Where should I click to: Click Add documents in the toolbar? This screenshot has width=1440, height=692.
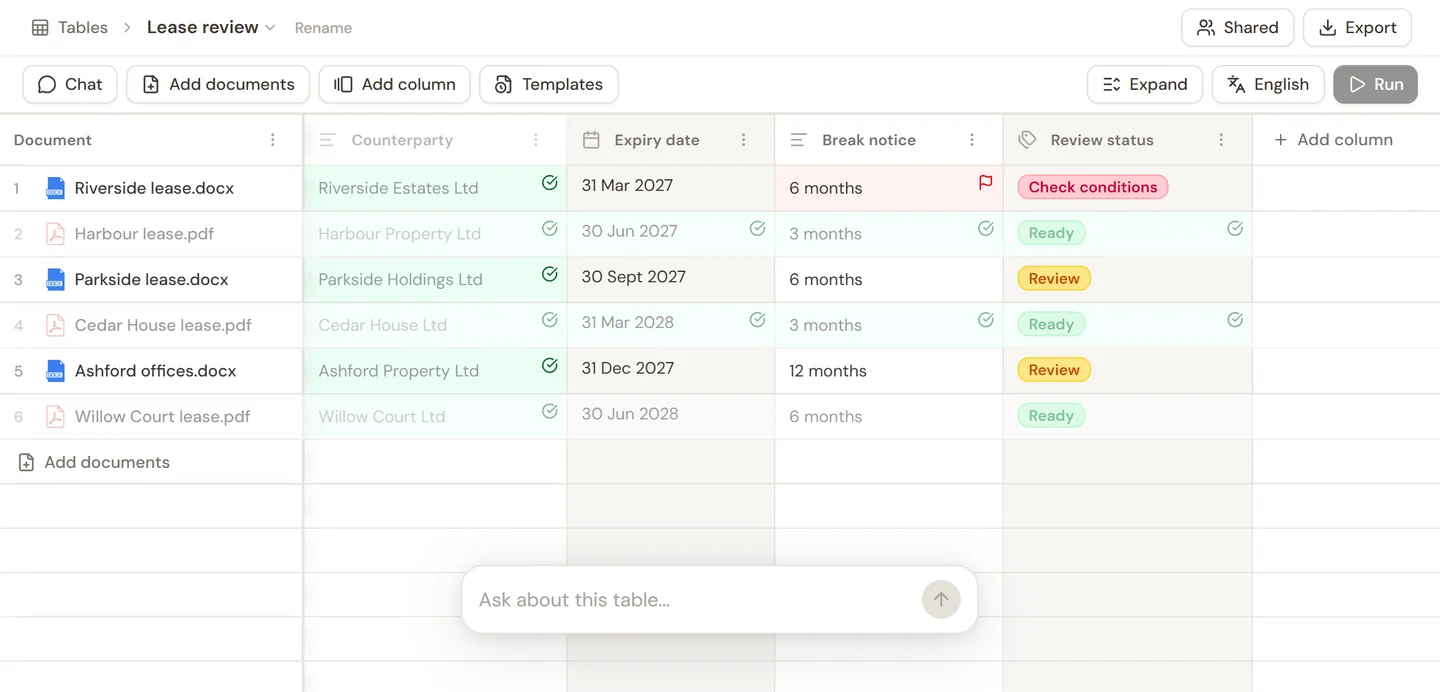pyautogui.click(x=218, y=85)
